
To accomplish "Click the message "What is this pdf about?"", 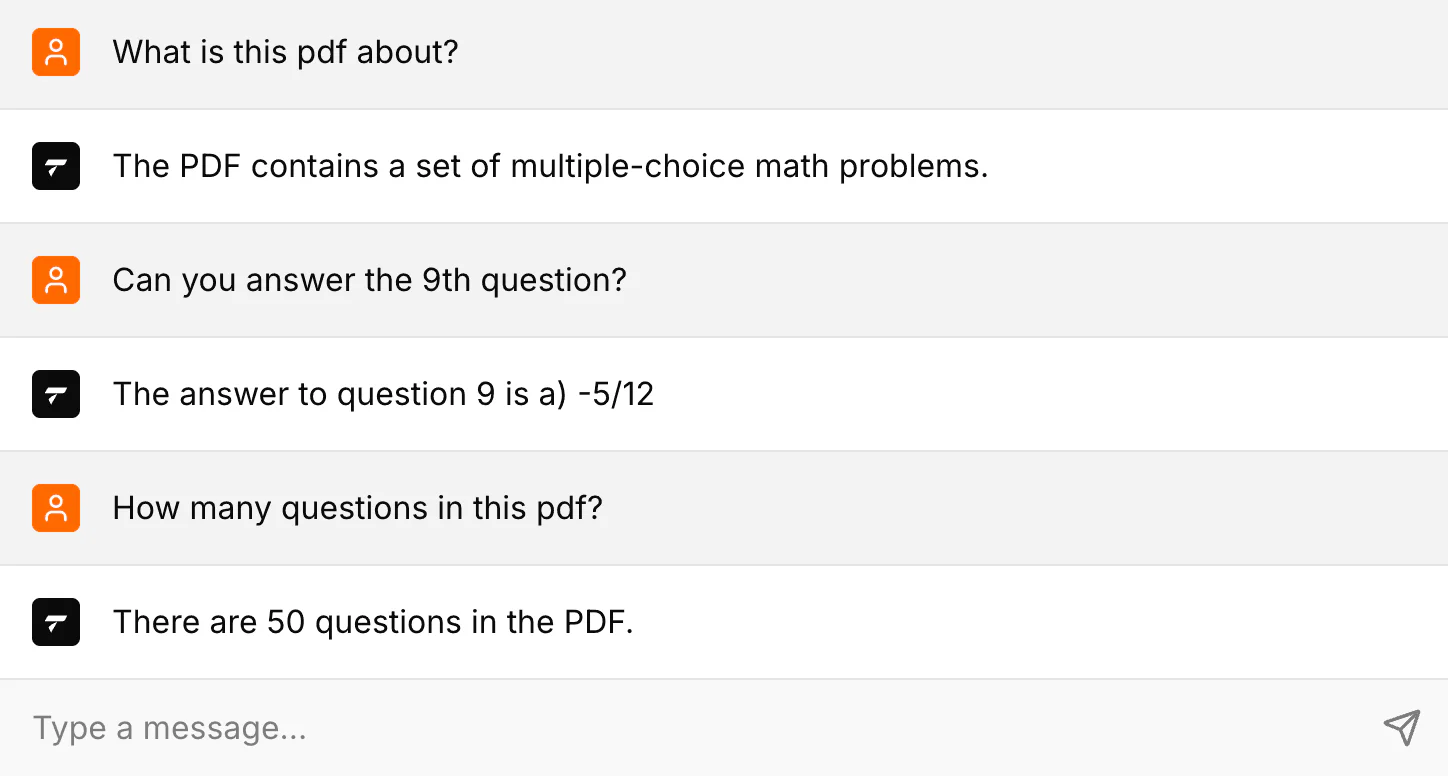I will (285, 52).
